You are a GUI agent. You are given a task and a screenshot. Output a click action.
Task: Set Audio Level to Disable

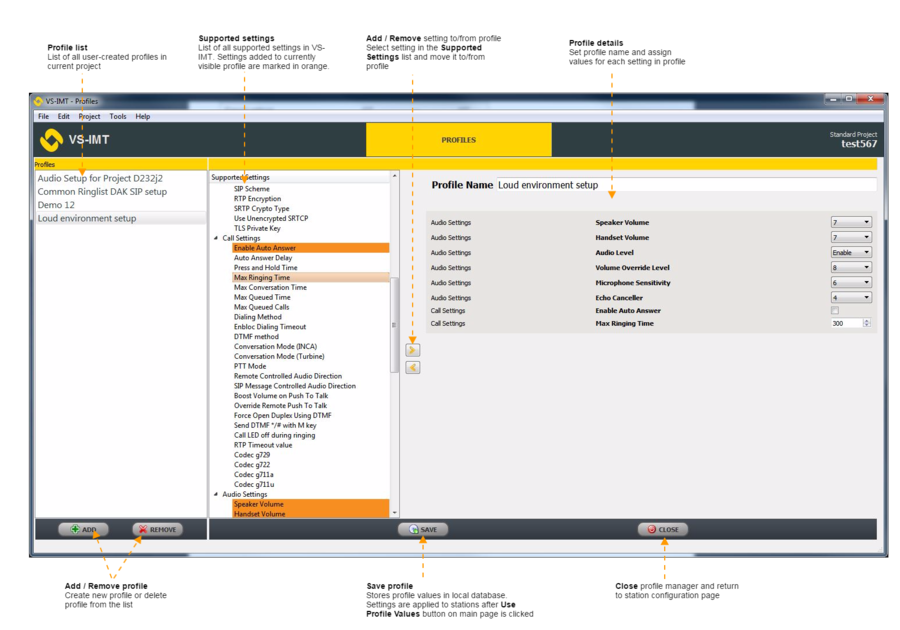click(850, 252)
